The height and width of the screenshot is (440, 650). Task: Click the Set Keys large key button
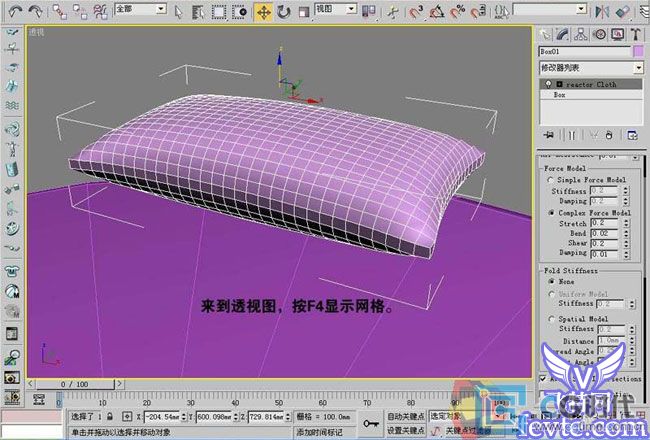(x=370, y=423)
